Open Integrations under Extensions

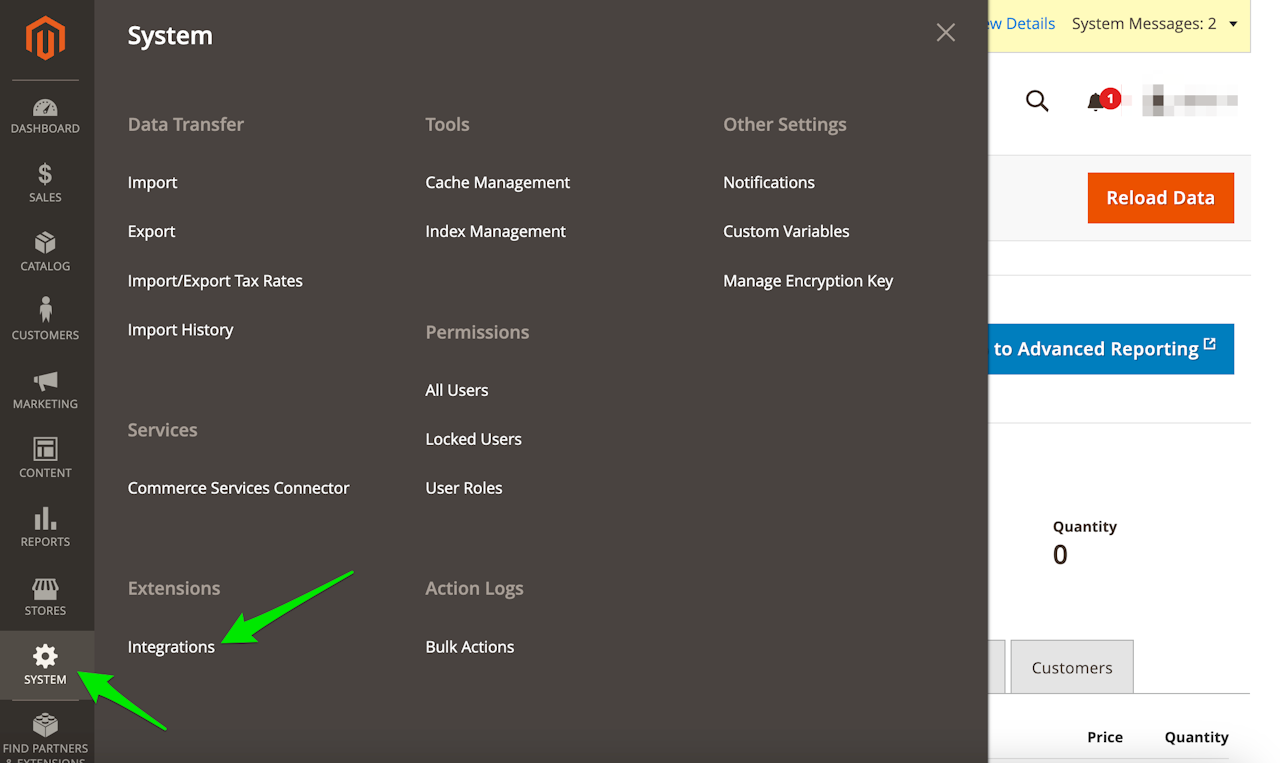point(171,647)
